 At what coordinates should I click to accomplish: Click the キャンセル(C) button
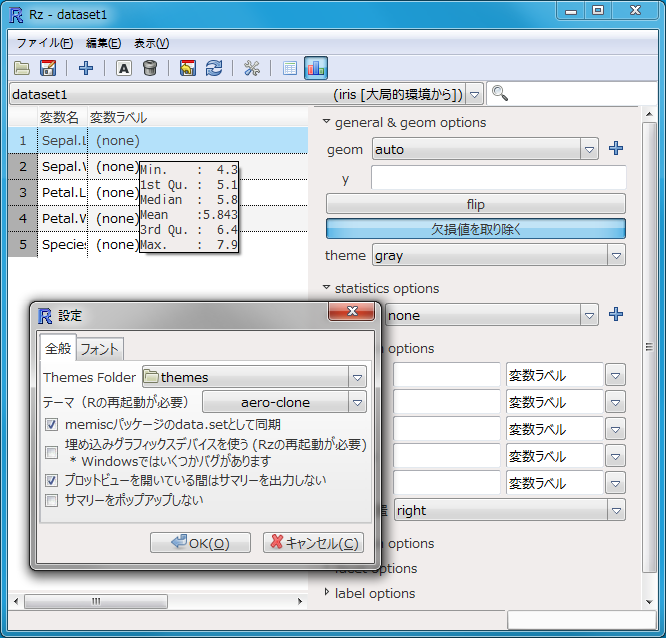coord(313,543)
